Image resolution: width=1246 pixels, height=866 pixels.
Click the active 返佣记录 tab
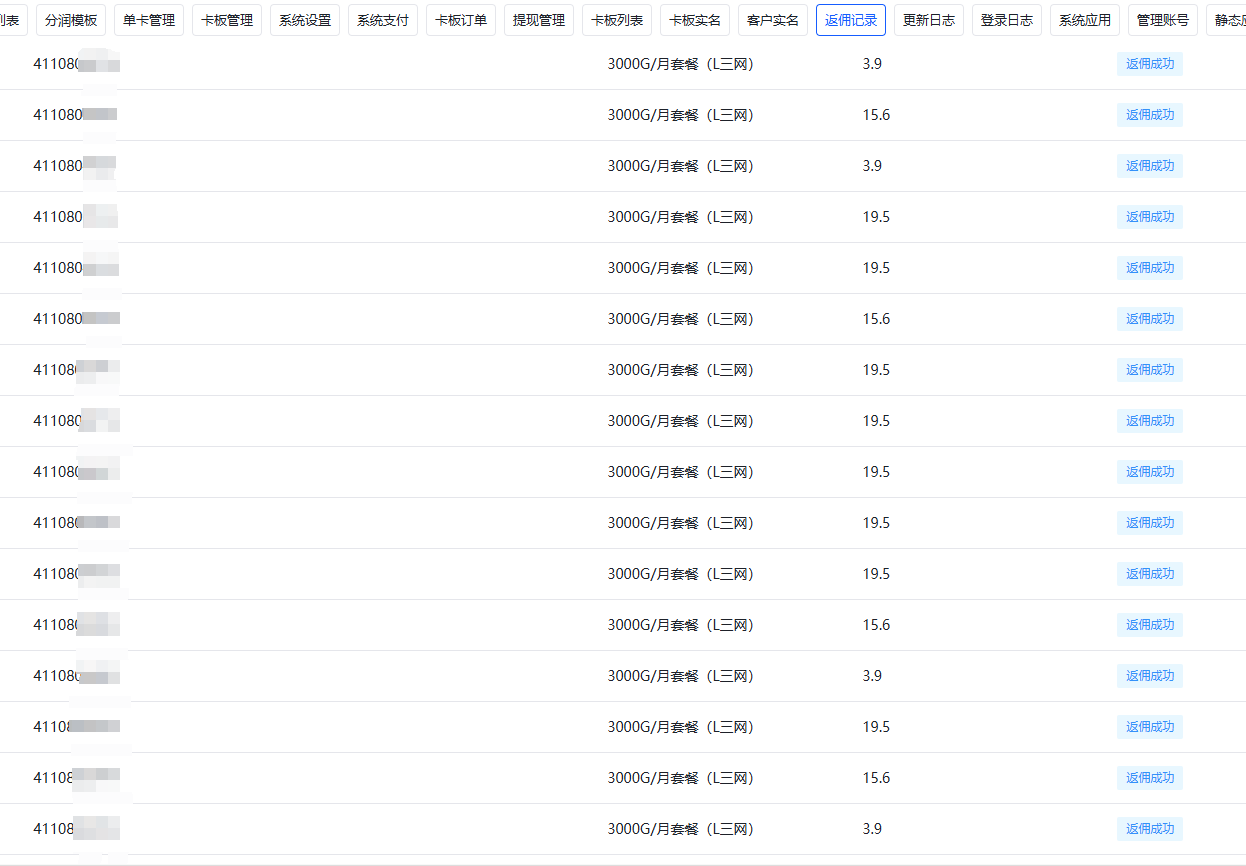851,20
